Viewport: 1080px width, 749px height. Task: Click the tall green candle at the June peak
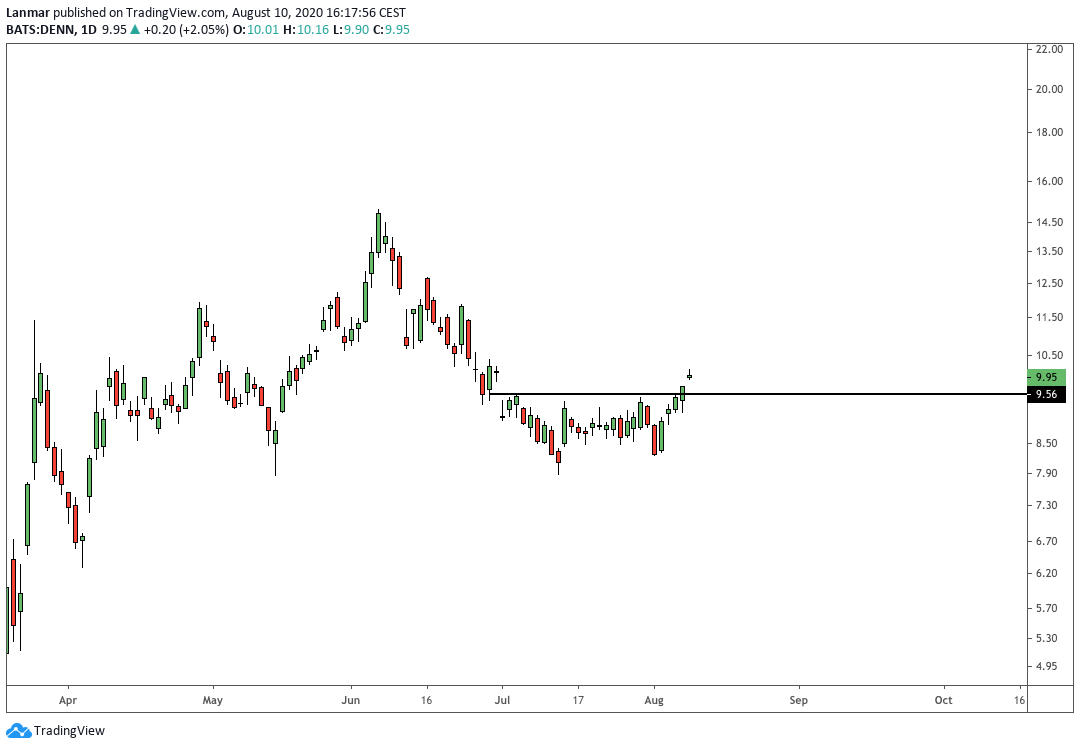click(378, 232)
